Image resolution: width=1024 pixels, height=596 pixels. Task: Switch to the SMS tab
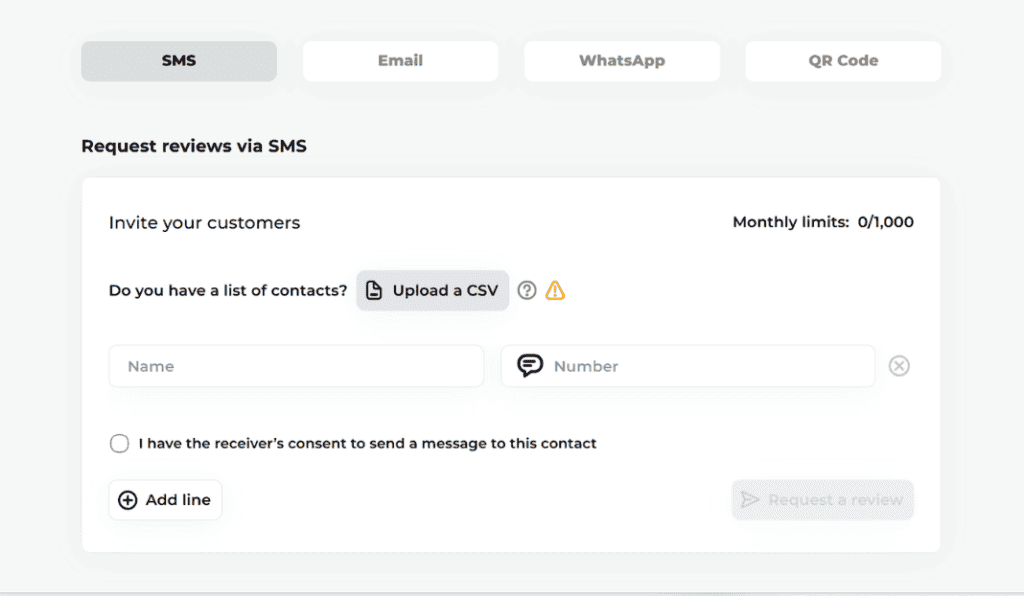pyautogui.click(x=179, y=61)
